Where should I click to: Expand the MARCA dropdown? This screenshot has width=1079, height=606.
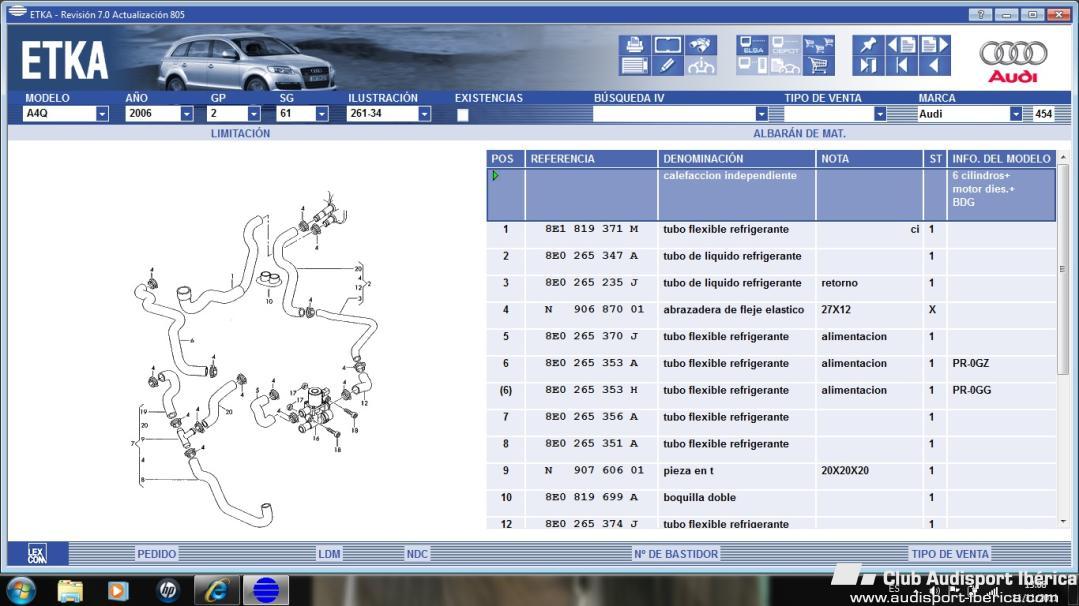[1016, 114]
